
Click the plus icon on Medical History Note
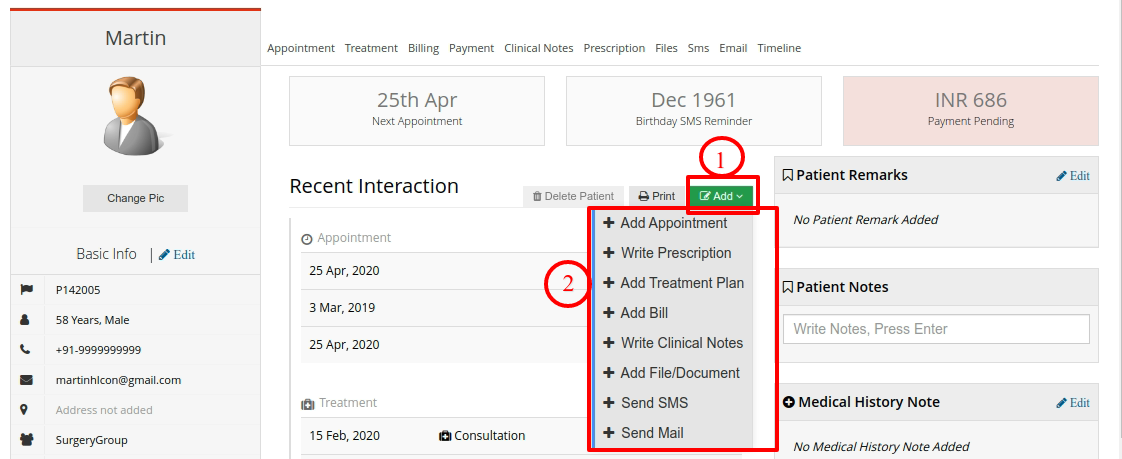click(x=789, y=402)
